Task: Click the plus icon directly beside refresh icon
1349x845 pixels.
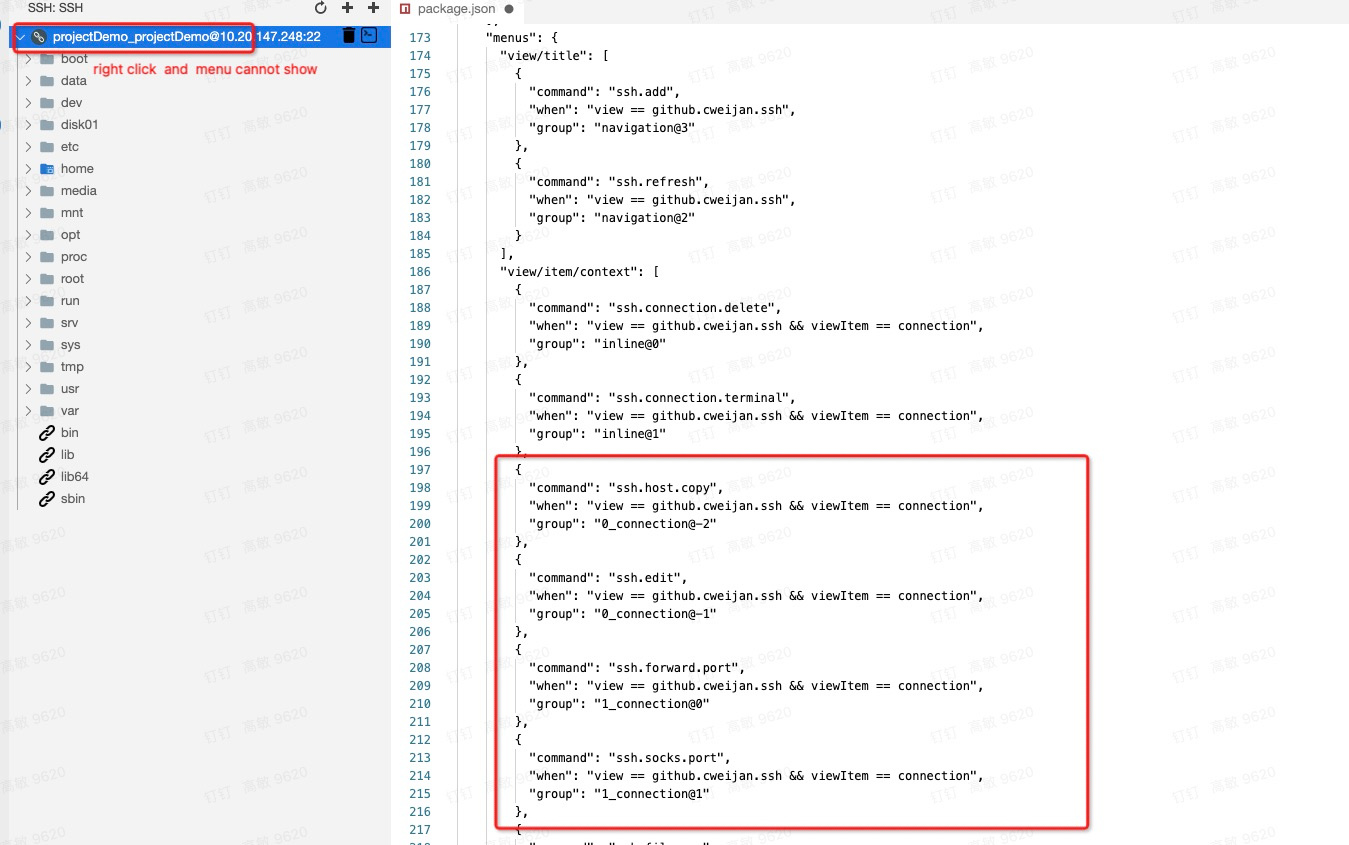Action: (348, 8)
